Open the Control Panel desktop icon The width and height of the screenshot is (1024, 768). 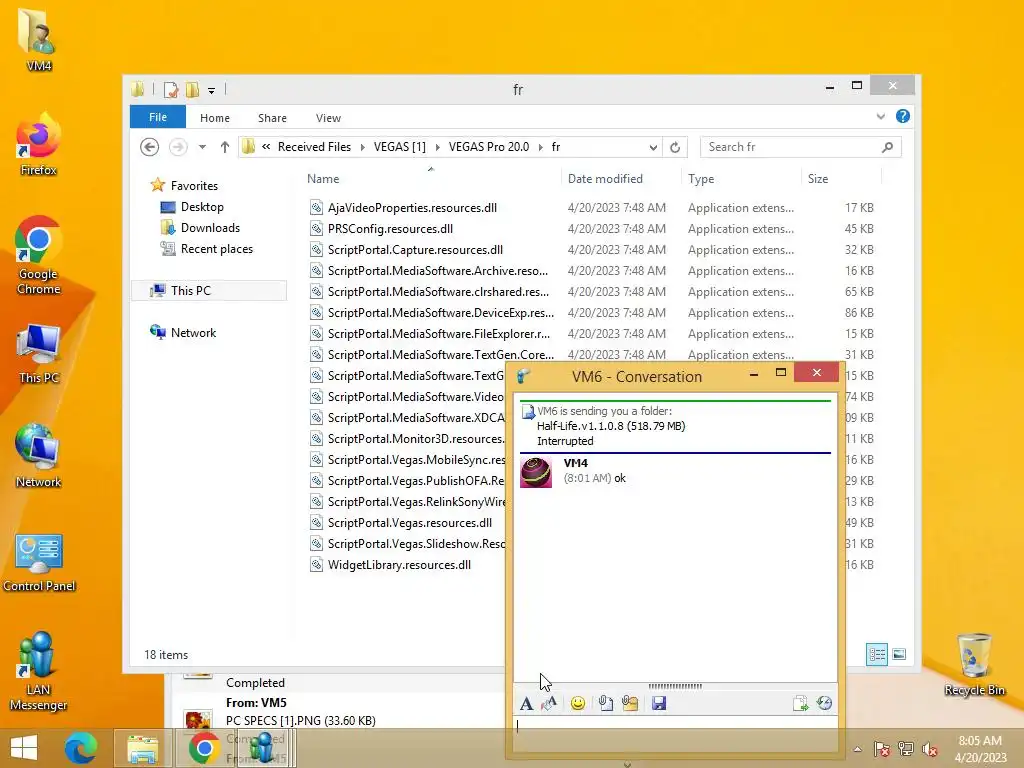click(x=39, y=562)
